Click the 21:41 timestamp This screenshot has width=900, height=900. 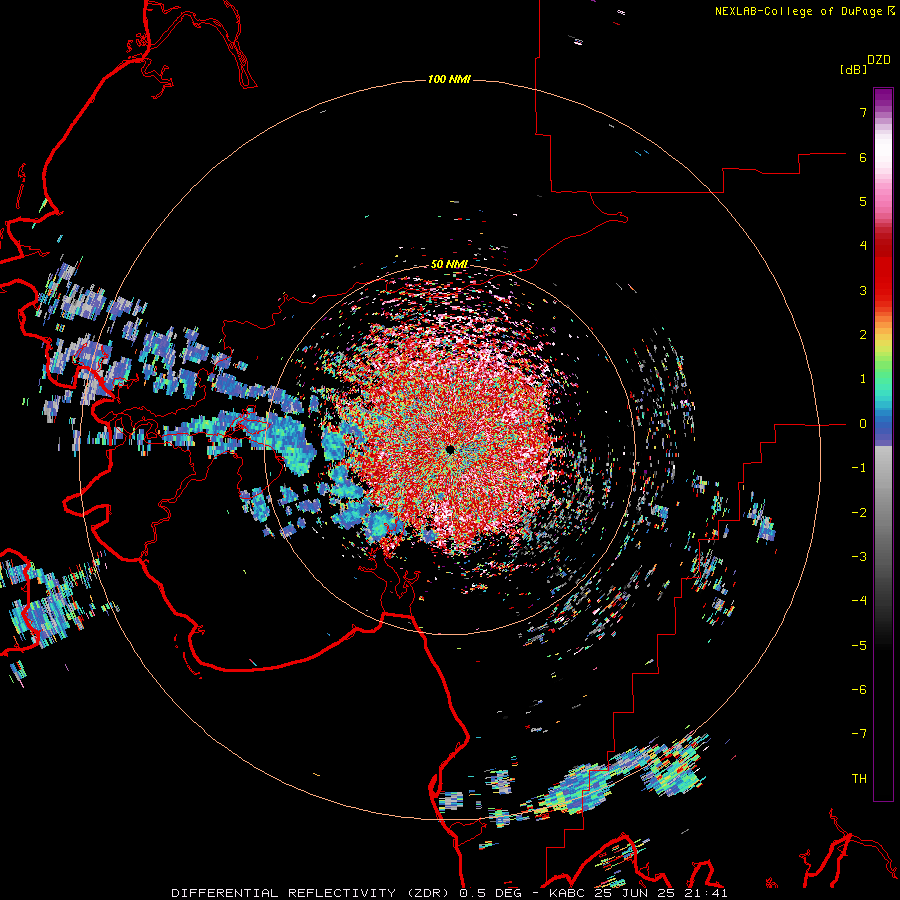point(706,893)
